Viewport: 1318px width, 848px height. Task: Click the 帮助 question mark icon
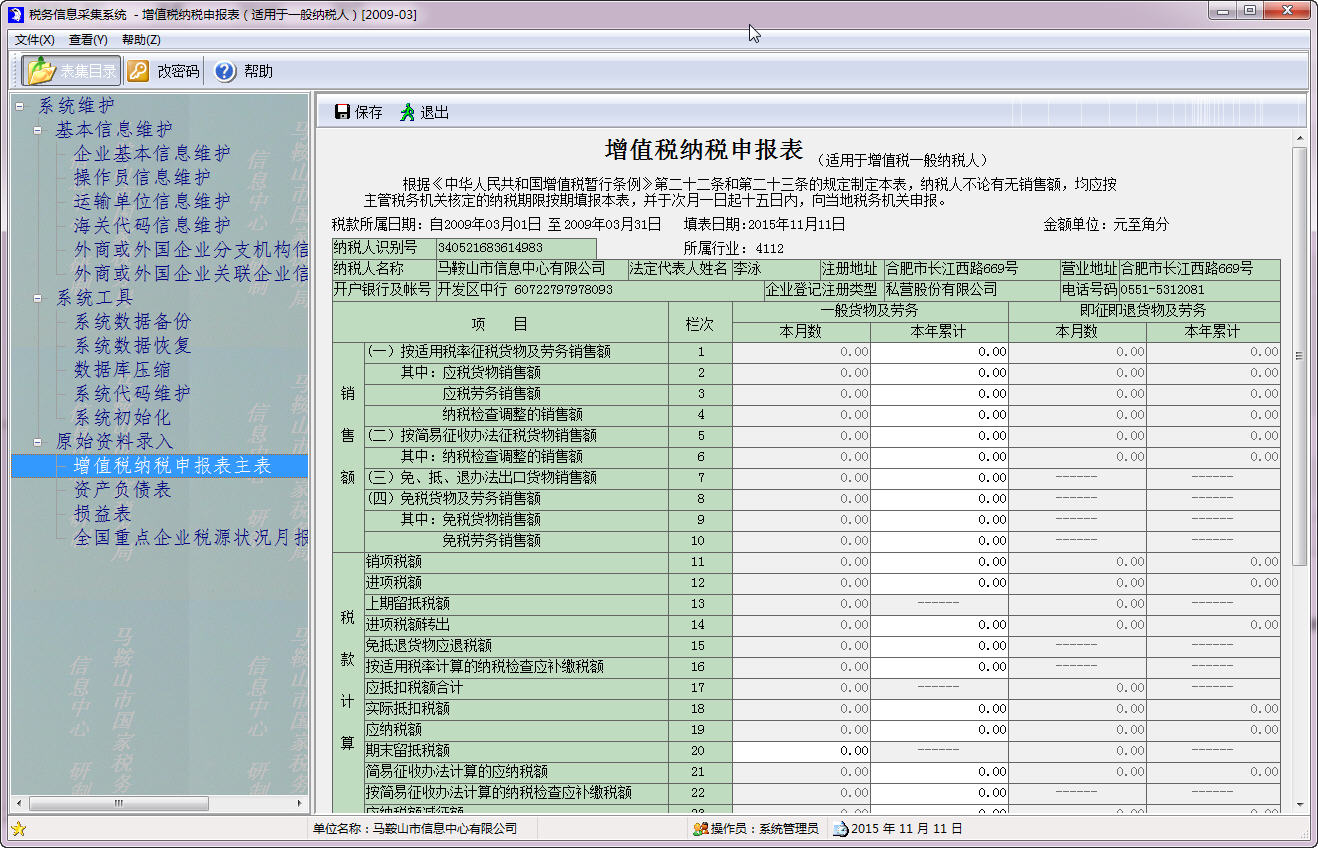pyautogui.click(x=225, y=71)
